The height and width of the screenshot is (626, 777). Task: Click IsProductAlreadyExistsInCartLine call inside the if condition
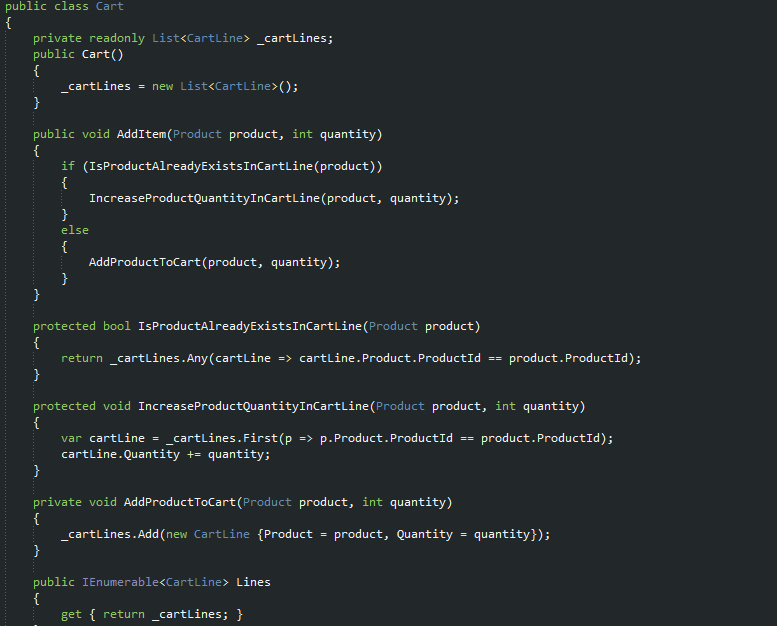click(201, 166)
